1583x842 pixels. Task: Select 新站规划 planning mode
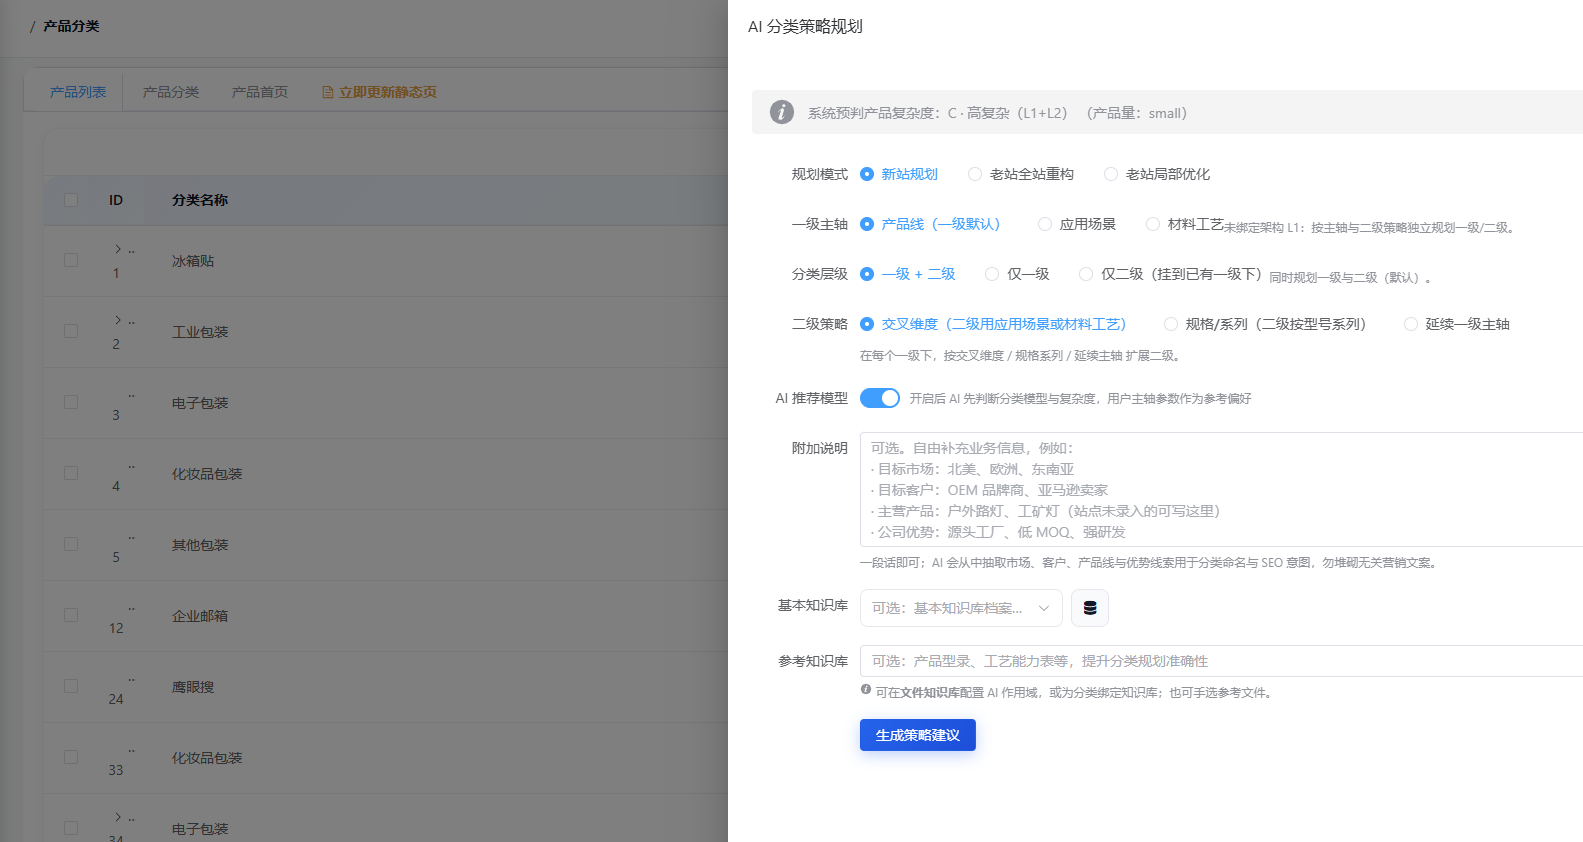[x=899, y=174]
